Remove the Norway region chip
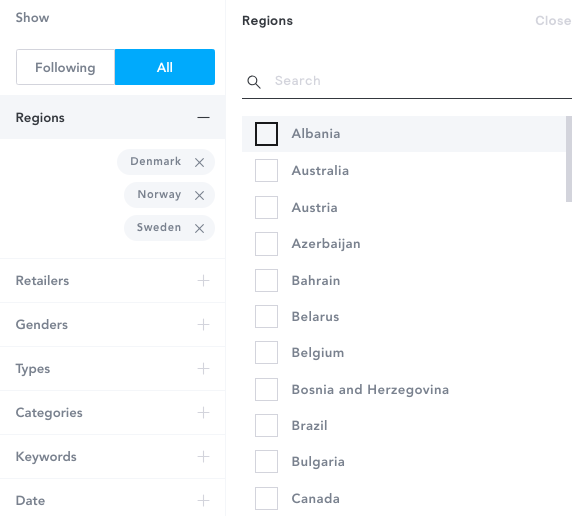The height and width of the screenshot is (516, 584). 199,195
